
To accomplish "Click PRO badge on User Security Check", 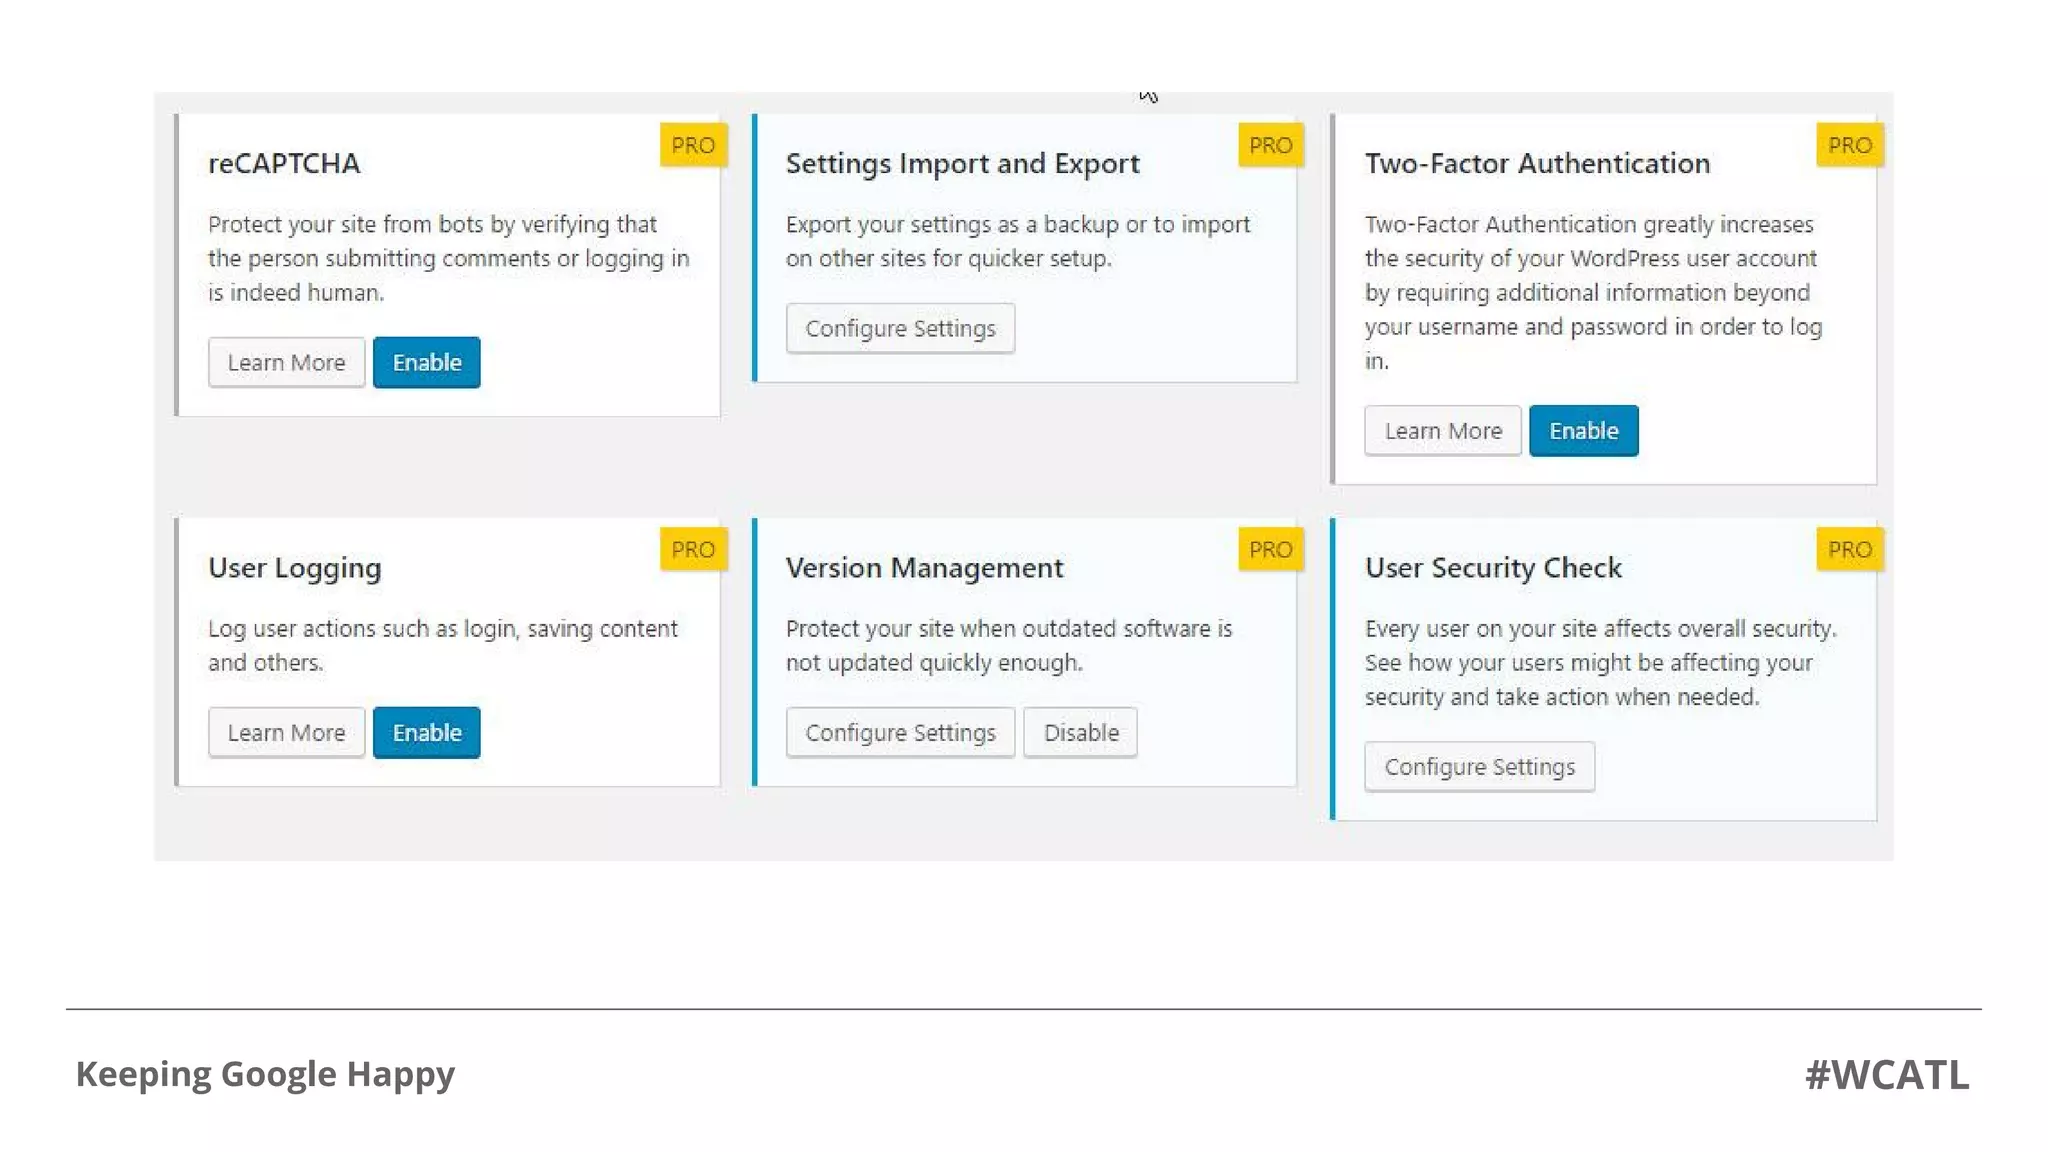I will point(1849,549).
